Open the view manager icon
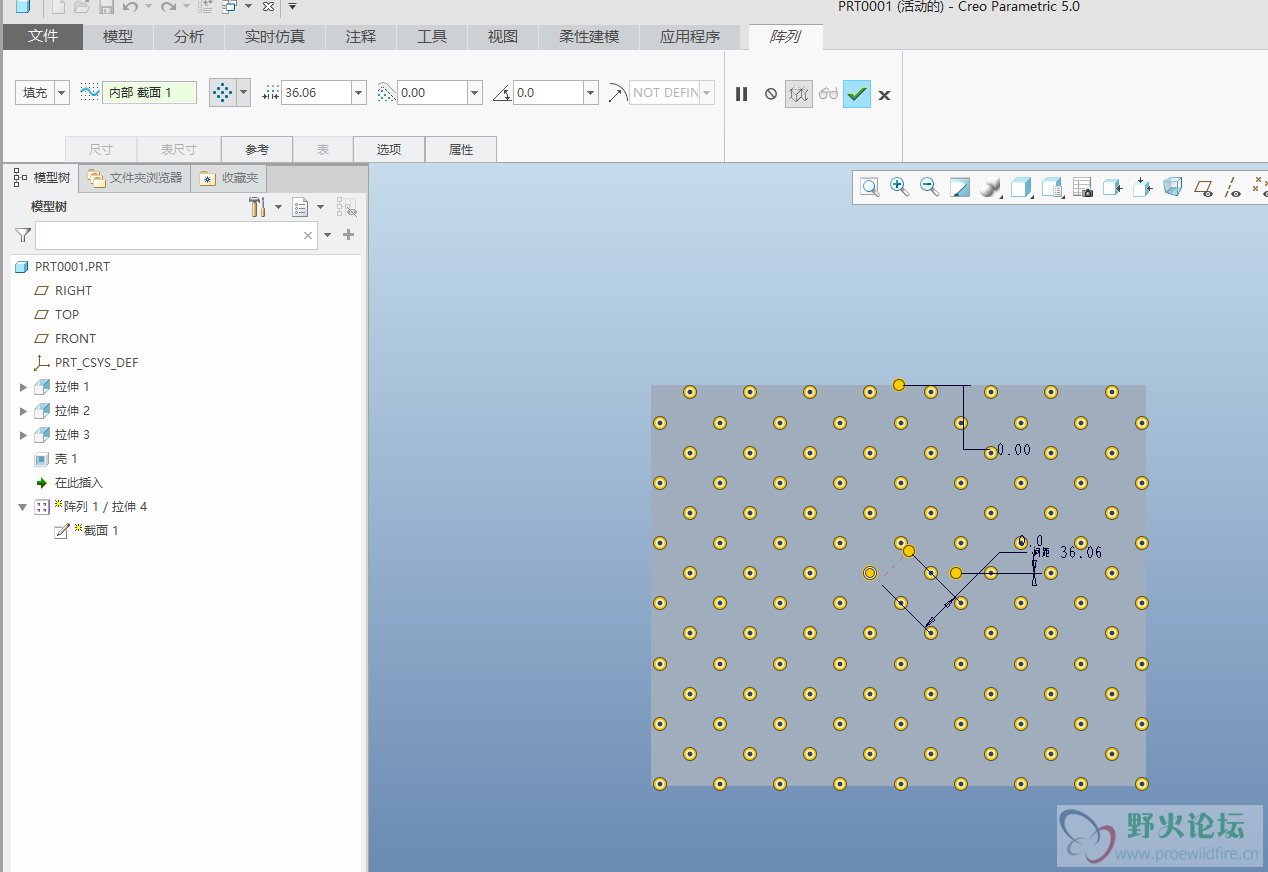Viewport: 1268px width, 872px height. click(x=1051, y=187)
